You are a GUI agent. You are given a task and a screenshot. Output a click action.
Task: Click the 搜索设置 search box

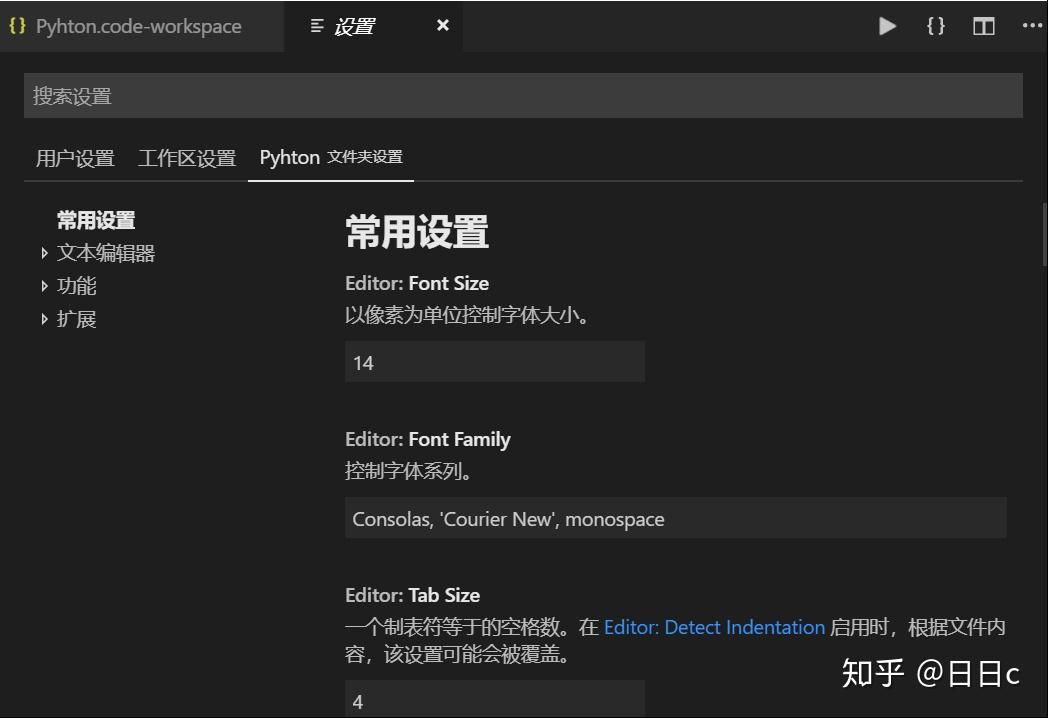click(x=523, y=96)
